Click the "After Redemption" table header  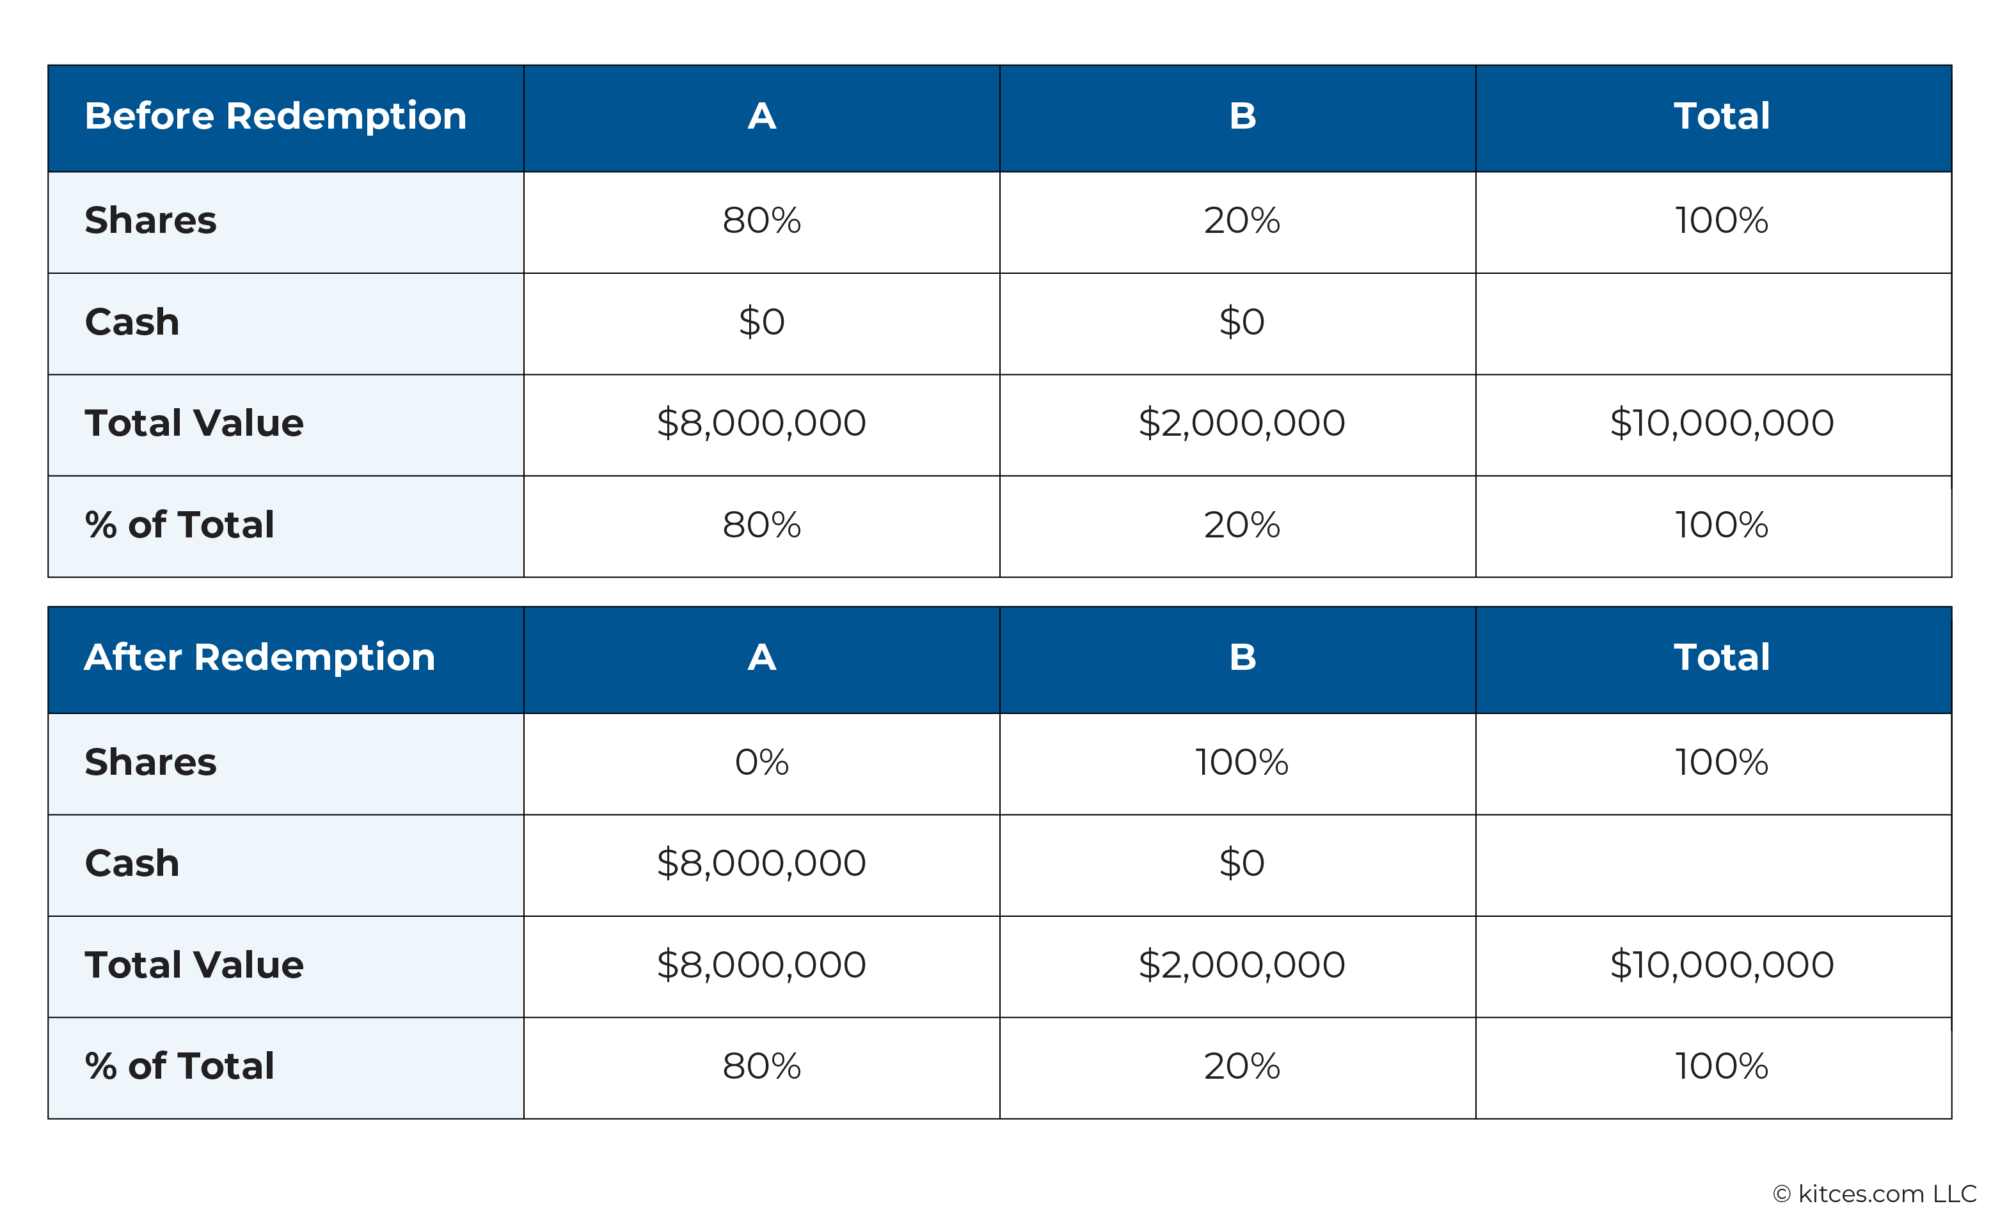259,658
